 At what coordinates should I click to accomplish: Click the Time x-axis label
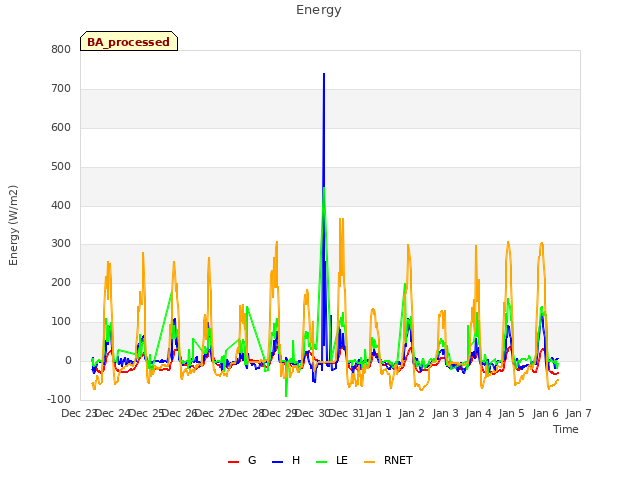(x=565, y=429)
